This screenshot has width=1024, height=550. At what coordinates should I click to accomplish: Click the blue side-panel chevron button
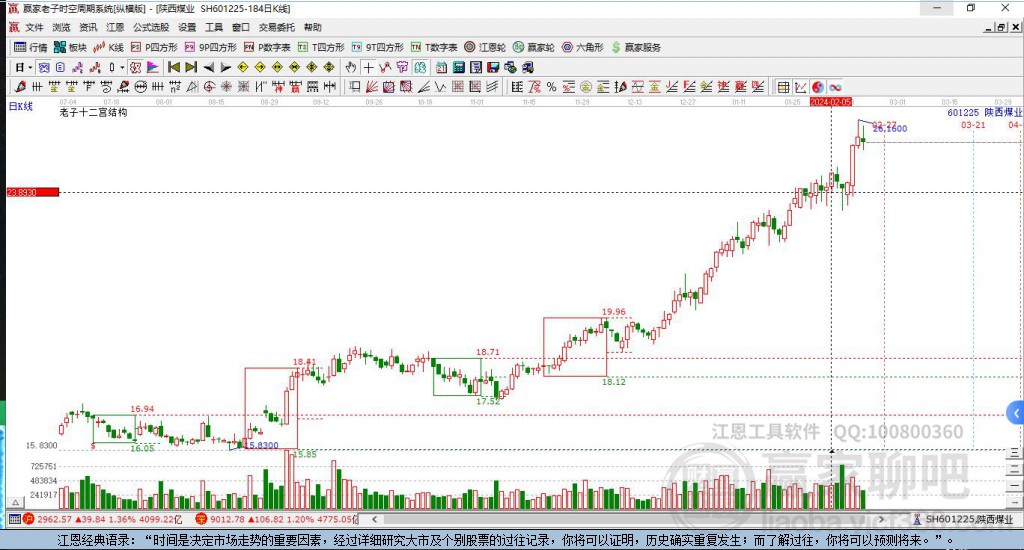pyautogui.click(x=1016, y=413)
